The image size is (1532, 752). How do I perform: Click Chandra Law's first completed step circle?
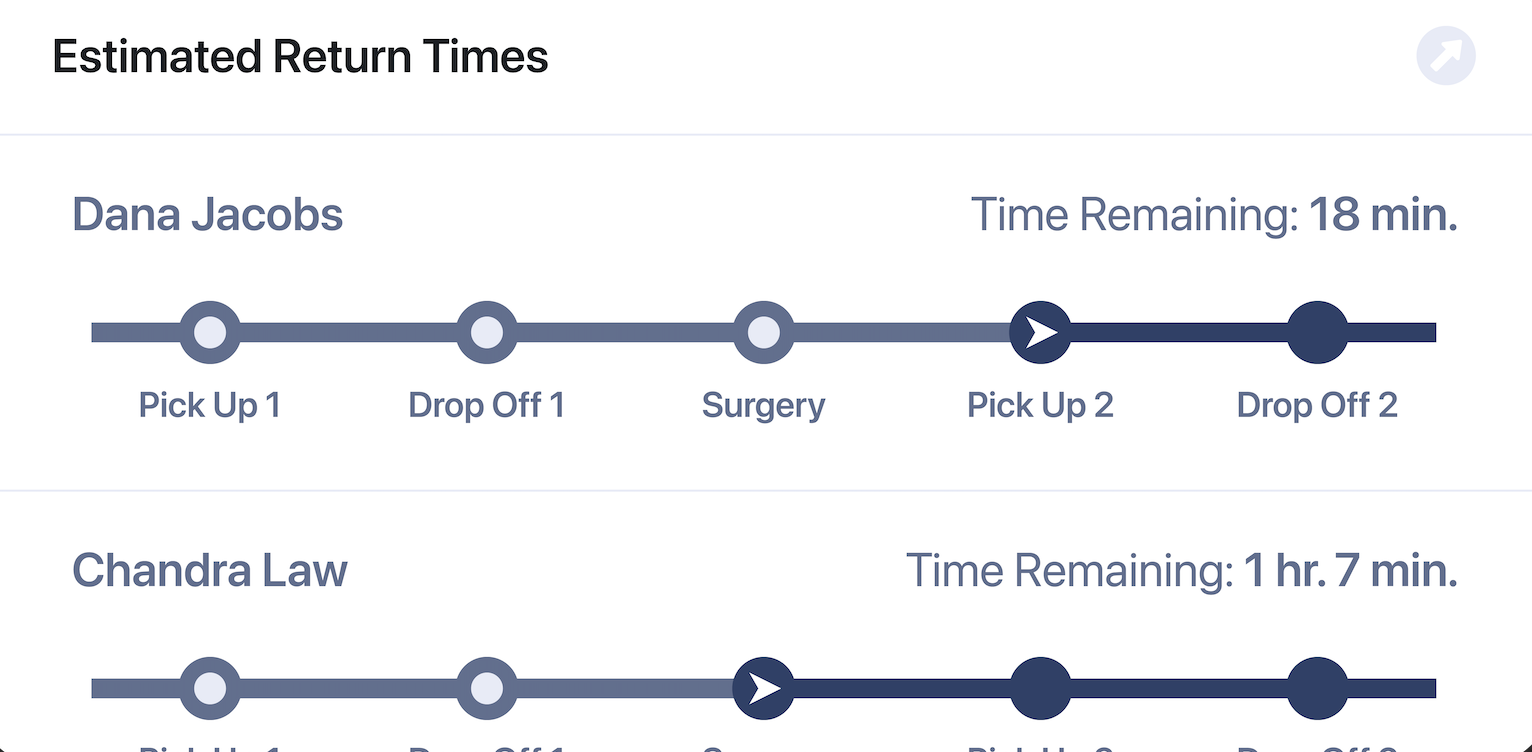210,688
